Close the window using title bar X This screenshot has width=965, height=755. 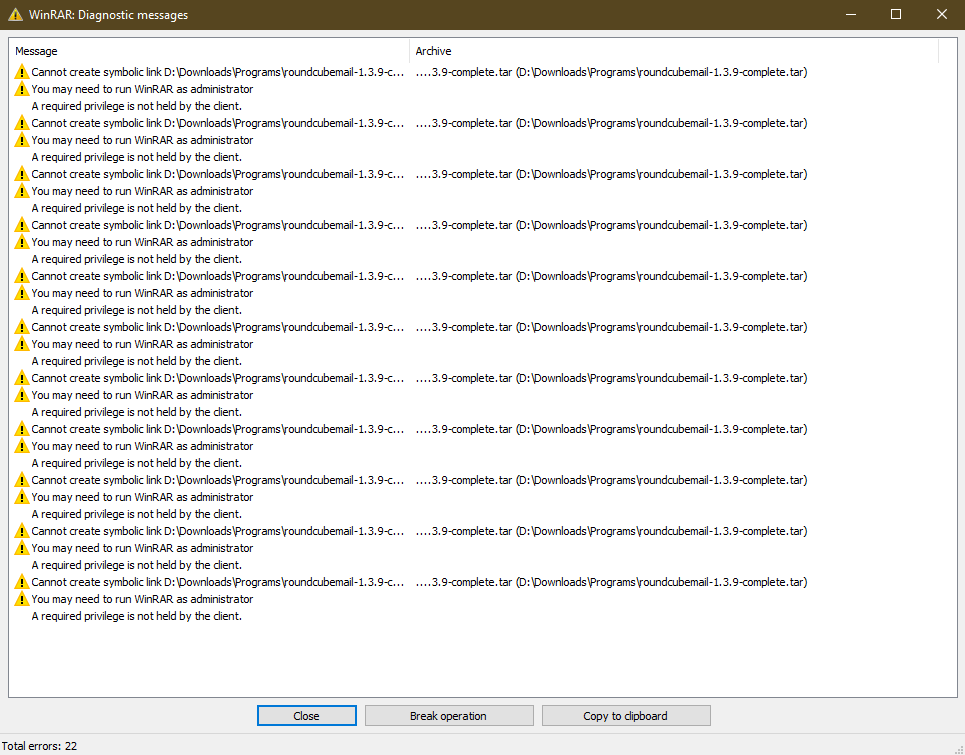[x=942, y=14]
